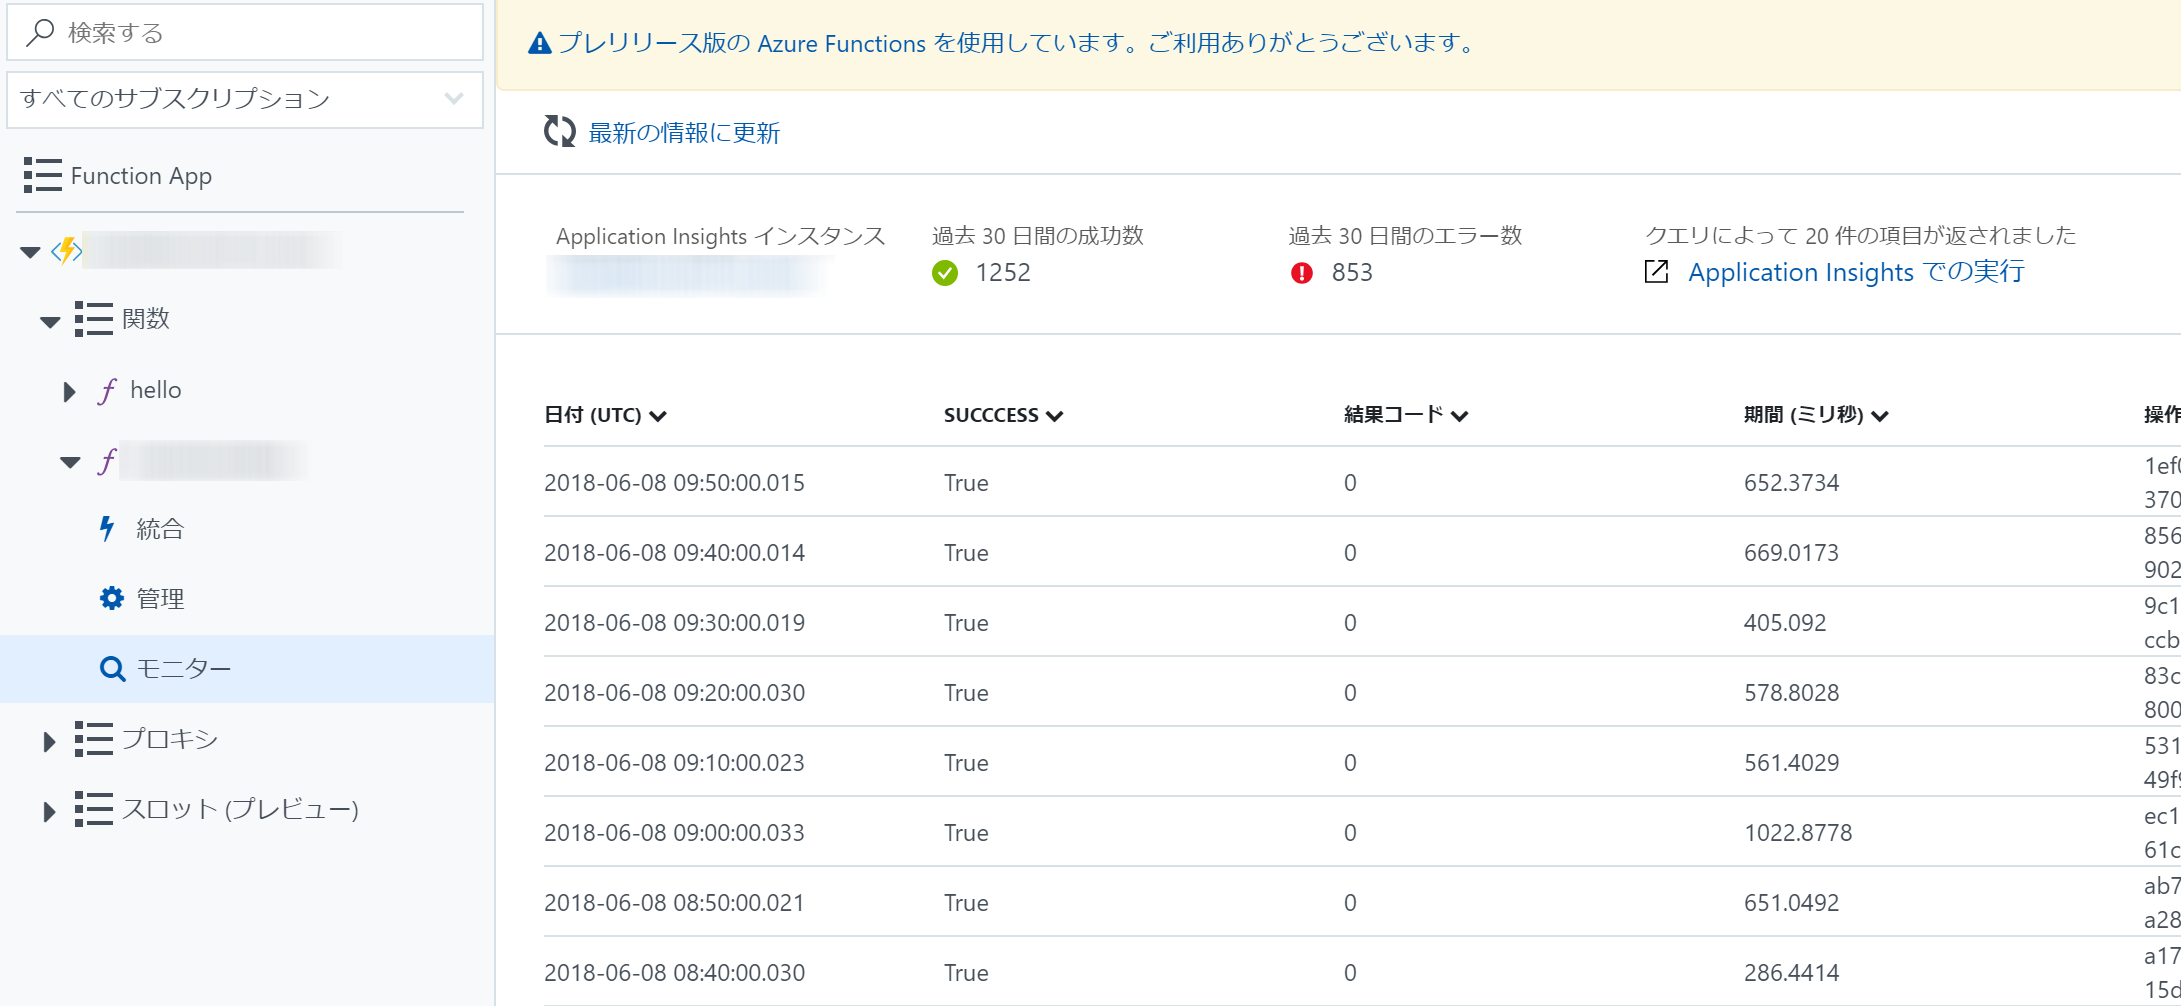Select the 09:10:00.023 log row date
Viewport: 2181px width, 1006px height.
coord(674,763)
